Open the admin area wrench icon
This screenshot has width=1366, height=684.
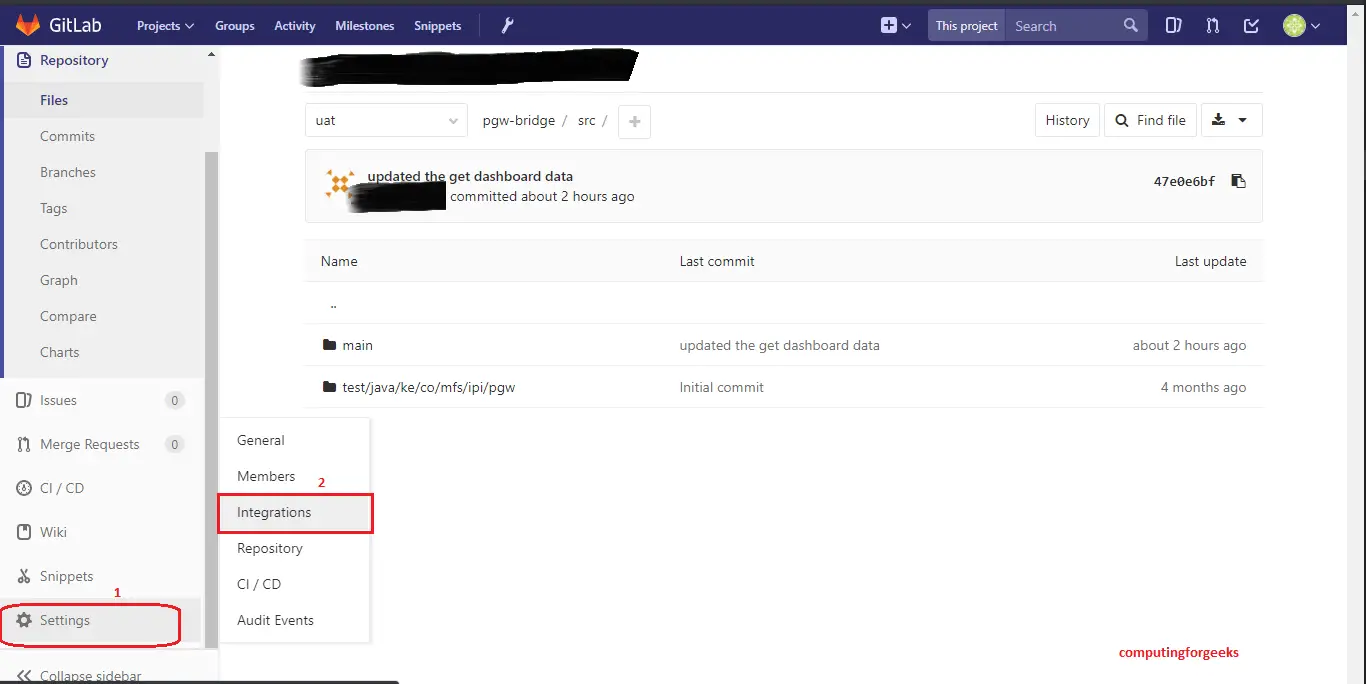coord(507,25)
